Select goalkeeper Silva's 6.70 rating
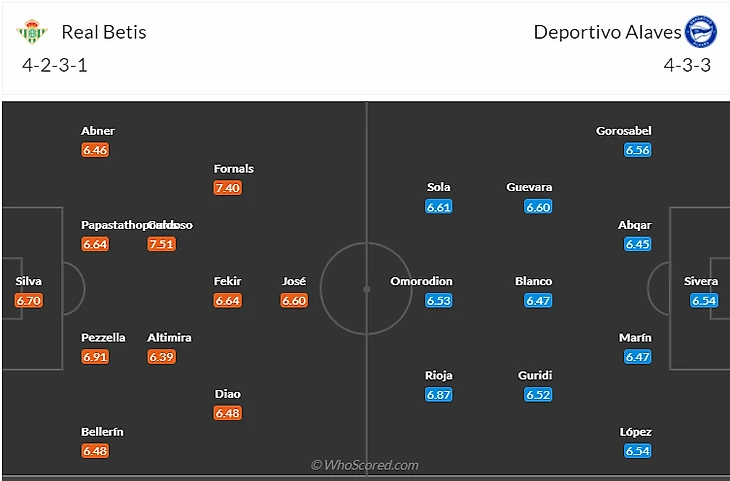Image resolution: width=730 pixels, height=481 pixels. click(29, 300)
